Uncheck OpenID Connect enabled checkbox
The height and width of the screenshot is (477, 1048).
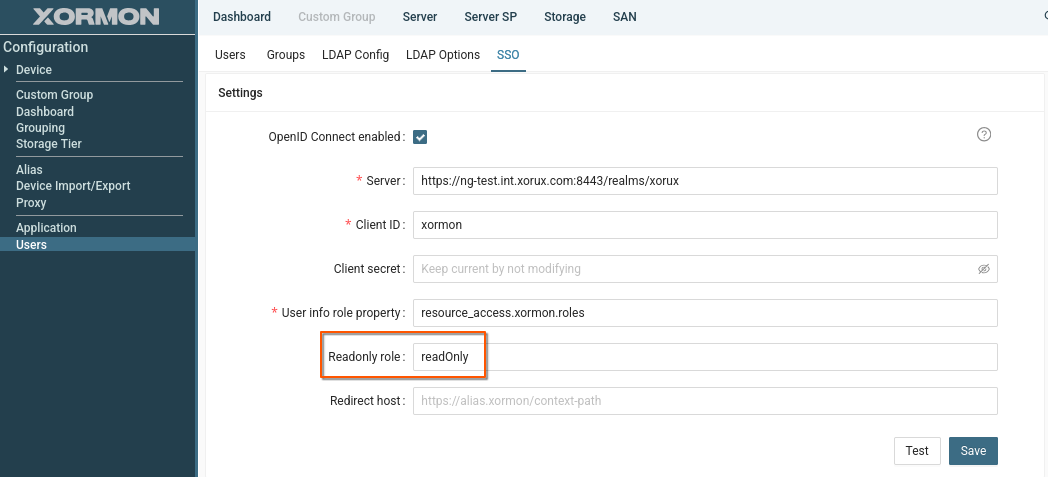(x=420, y=137)
